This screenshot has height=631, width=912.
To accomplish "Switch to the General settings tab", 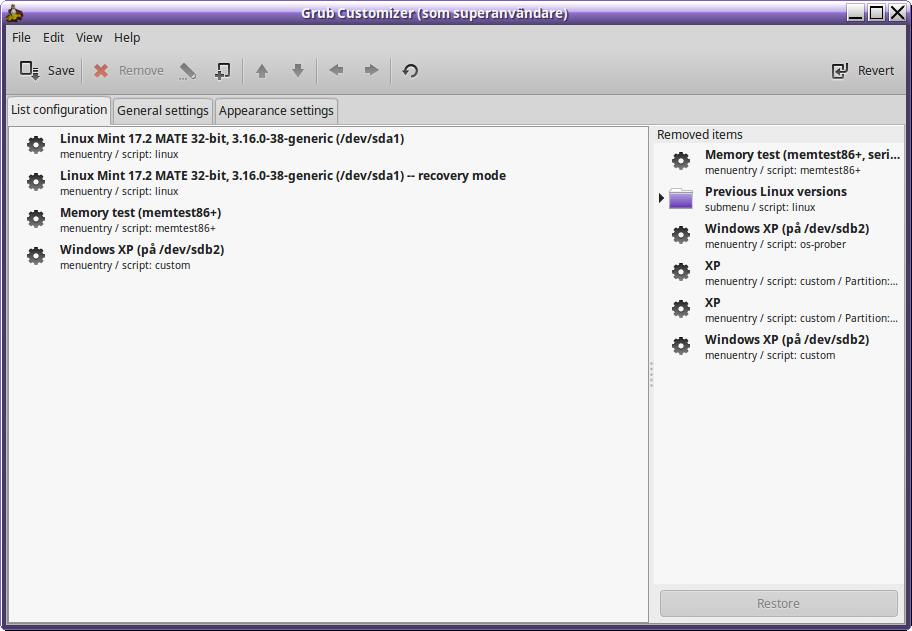I will click(163, 110).
